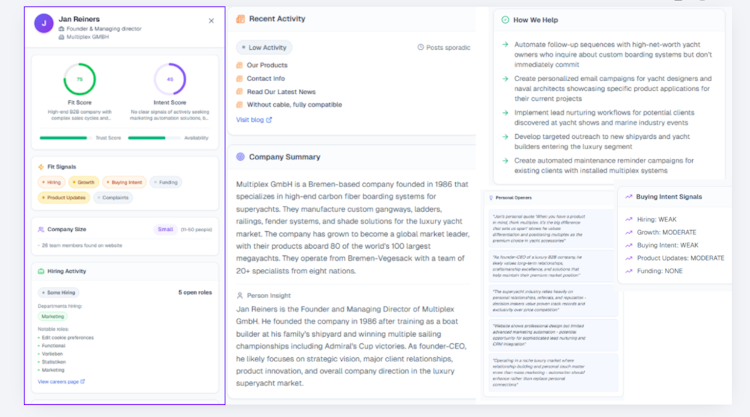
Task: Click the Hiring Activity section icon
Action: (41, 271)
